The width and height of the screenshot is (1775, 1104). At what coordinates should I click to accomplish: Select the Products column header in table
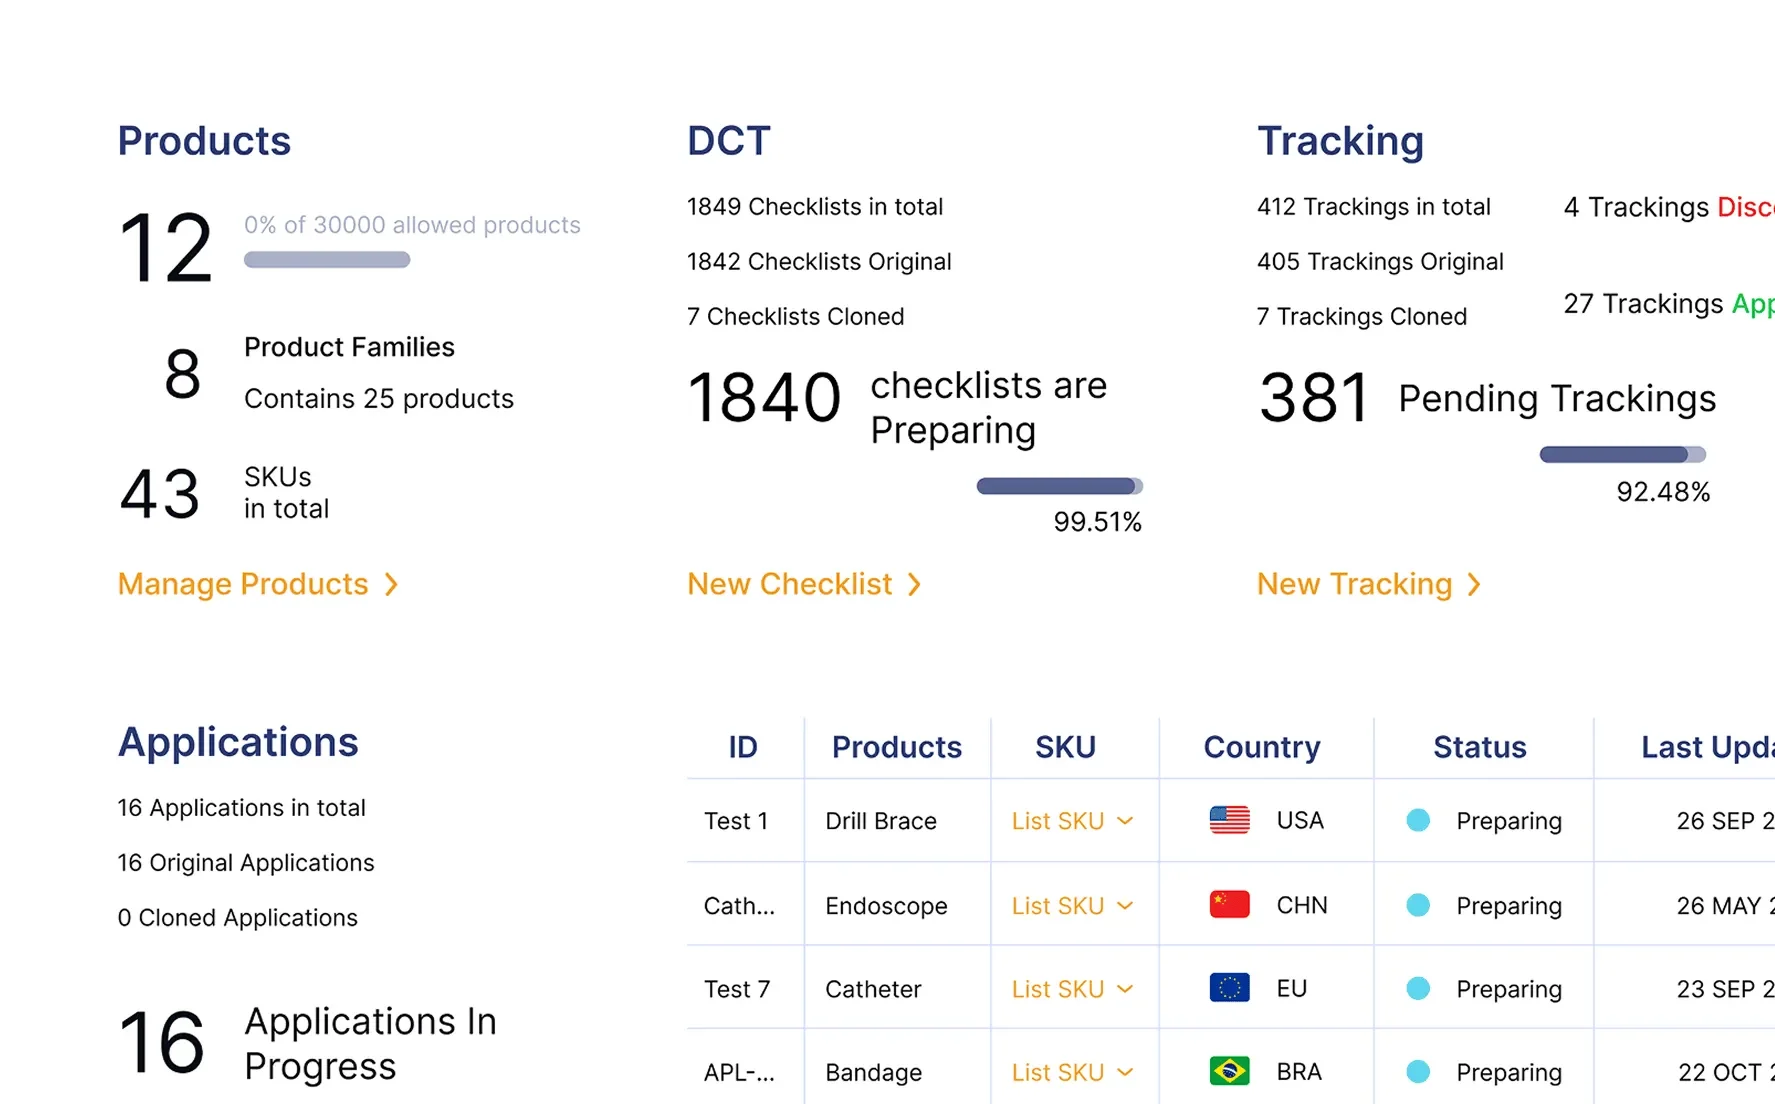[896, 747]
